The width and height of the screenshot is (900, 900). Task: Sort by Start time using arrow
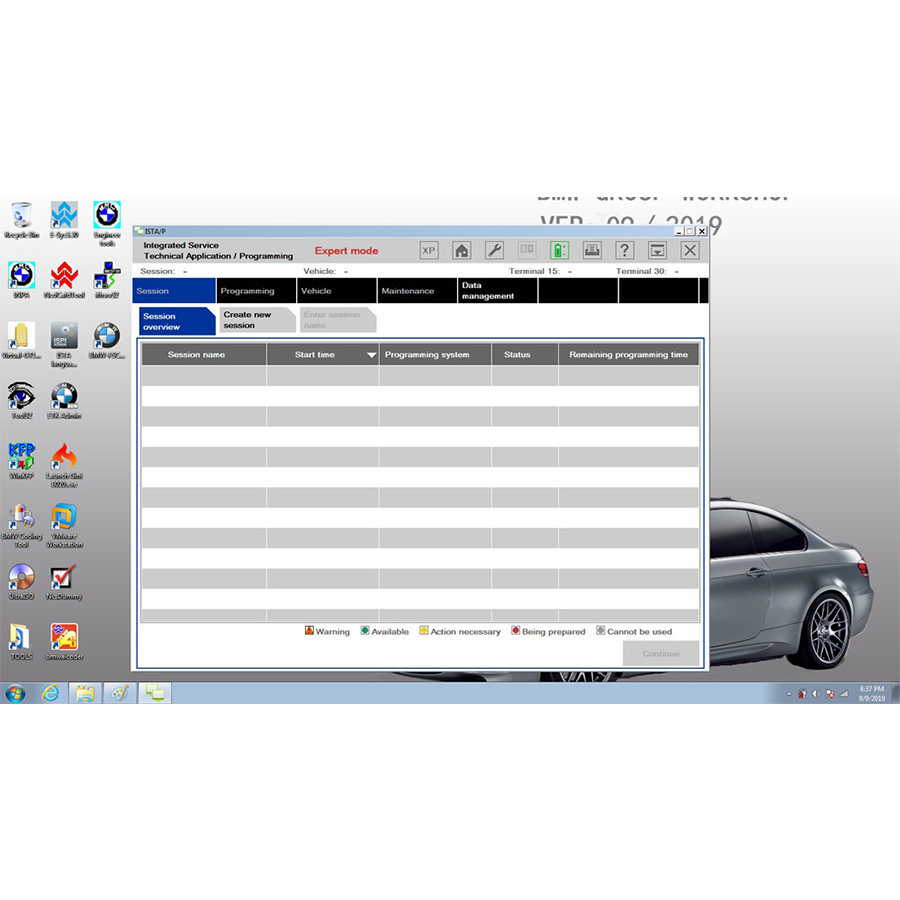click(371, 355)
